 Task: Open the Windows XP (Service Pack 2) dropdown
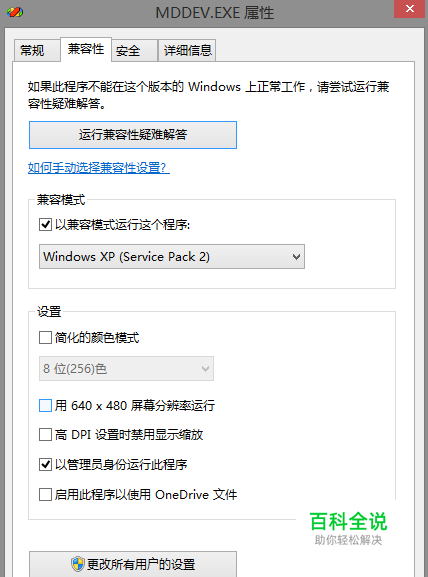click(x=172, y=256)
